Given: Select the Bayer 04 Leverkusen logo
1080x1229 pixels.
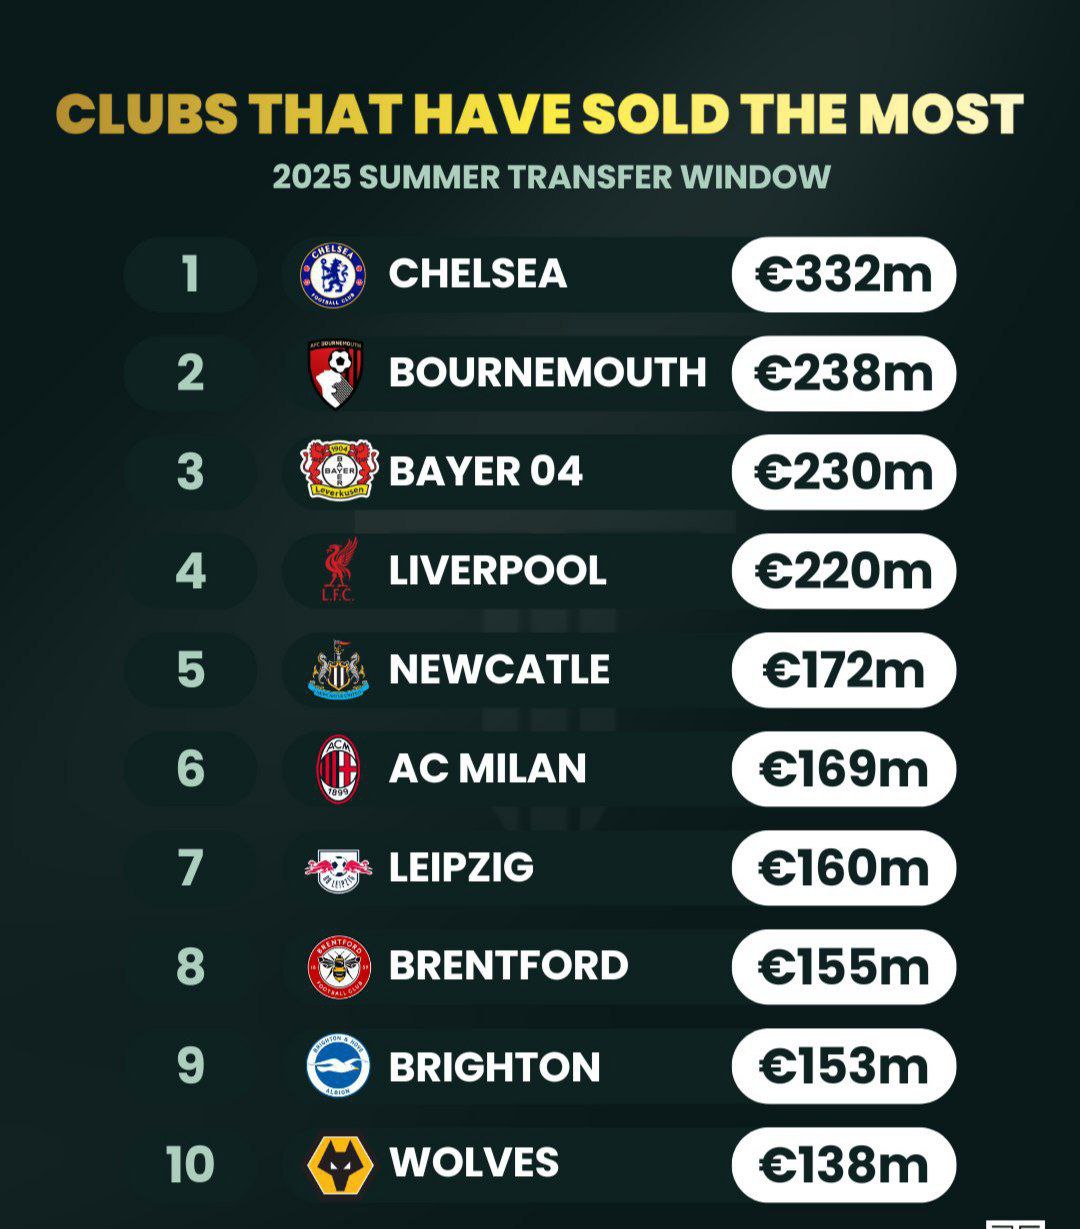Looking at the screenshot, I should 339,470.
